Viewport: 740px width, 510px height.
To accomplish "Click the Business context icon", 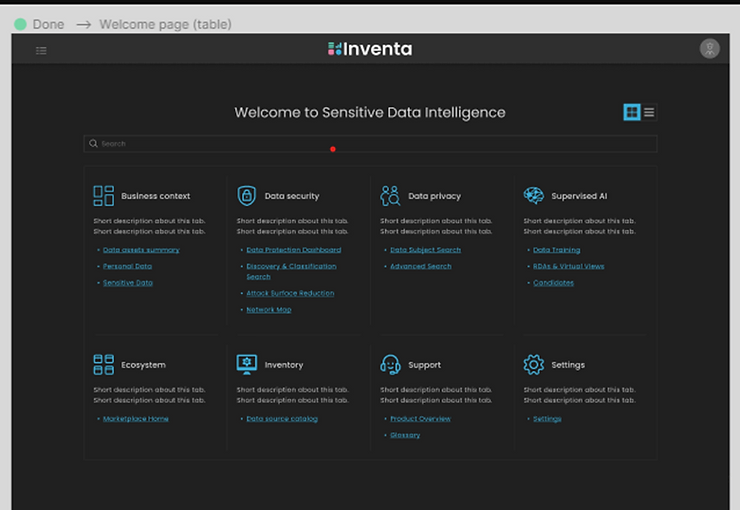I will [x=103, y=196].
